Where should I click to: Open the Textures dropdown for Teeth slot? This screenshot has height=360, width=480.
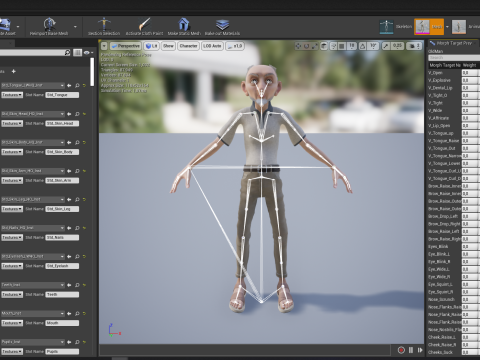[x=12, y=295]
